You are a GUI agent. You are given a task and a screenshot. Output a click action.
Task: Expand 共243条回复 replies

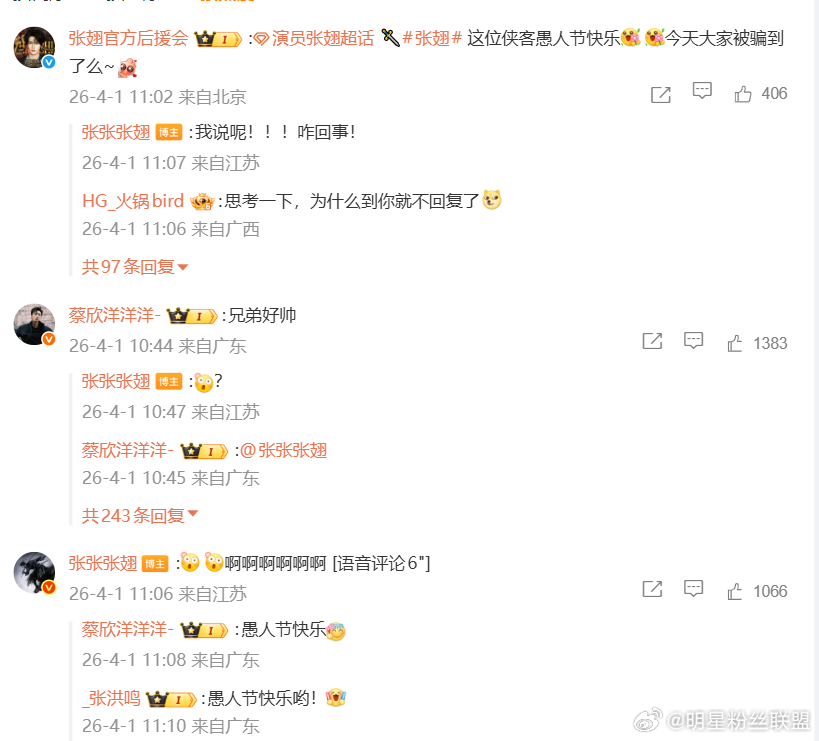[139, 515]
